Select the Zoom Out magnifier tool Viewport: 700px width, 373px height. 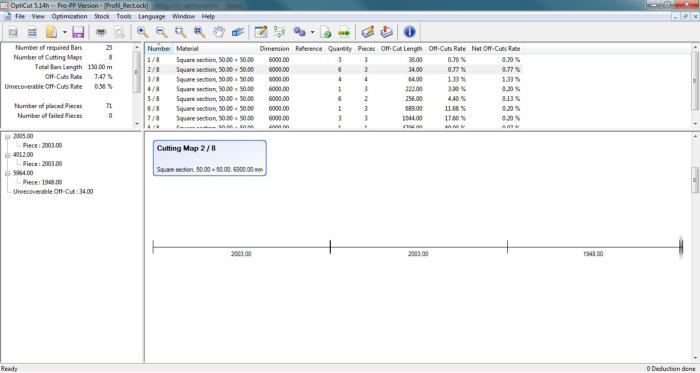click(x=162, y=32)
